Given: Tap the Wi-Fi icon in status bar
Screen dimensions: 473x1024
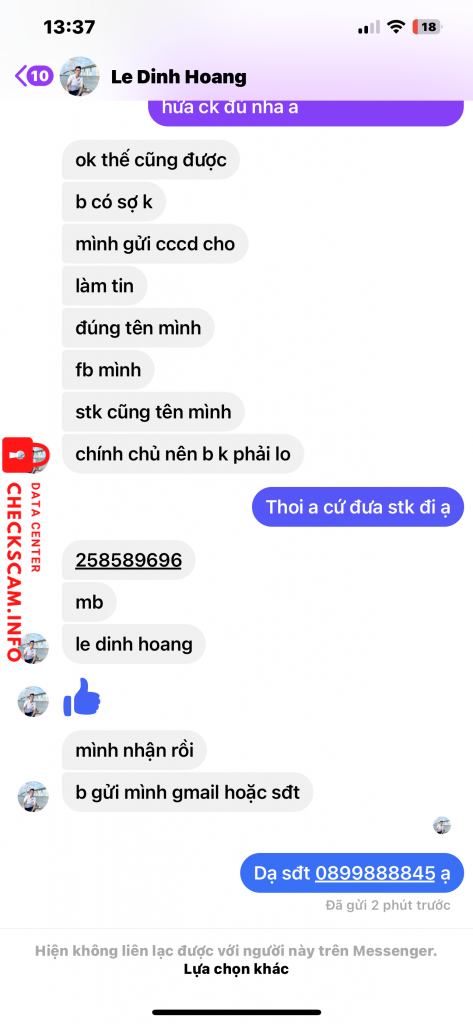Looking at the screenshot, I should click(x=395, y=27).
